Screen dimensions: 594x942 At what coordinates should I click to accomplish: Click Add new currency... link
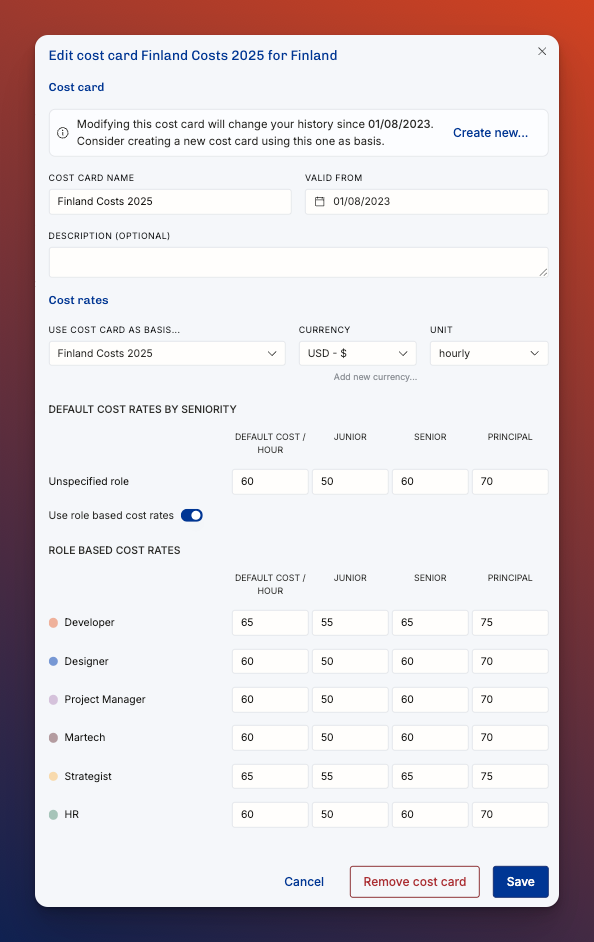pyautogui.click(x=375, y=377)
